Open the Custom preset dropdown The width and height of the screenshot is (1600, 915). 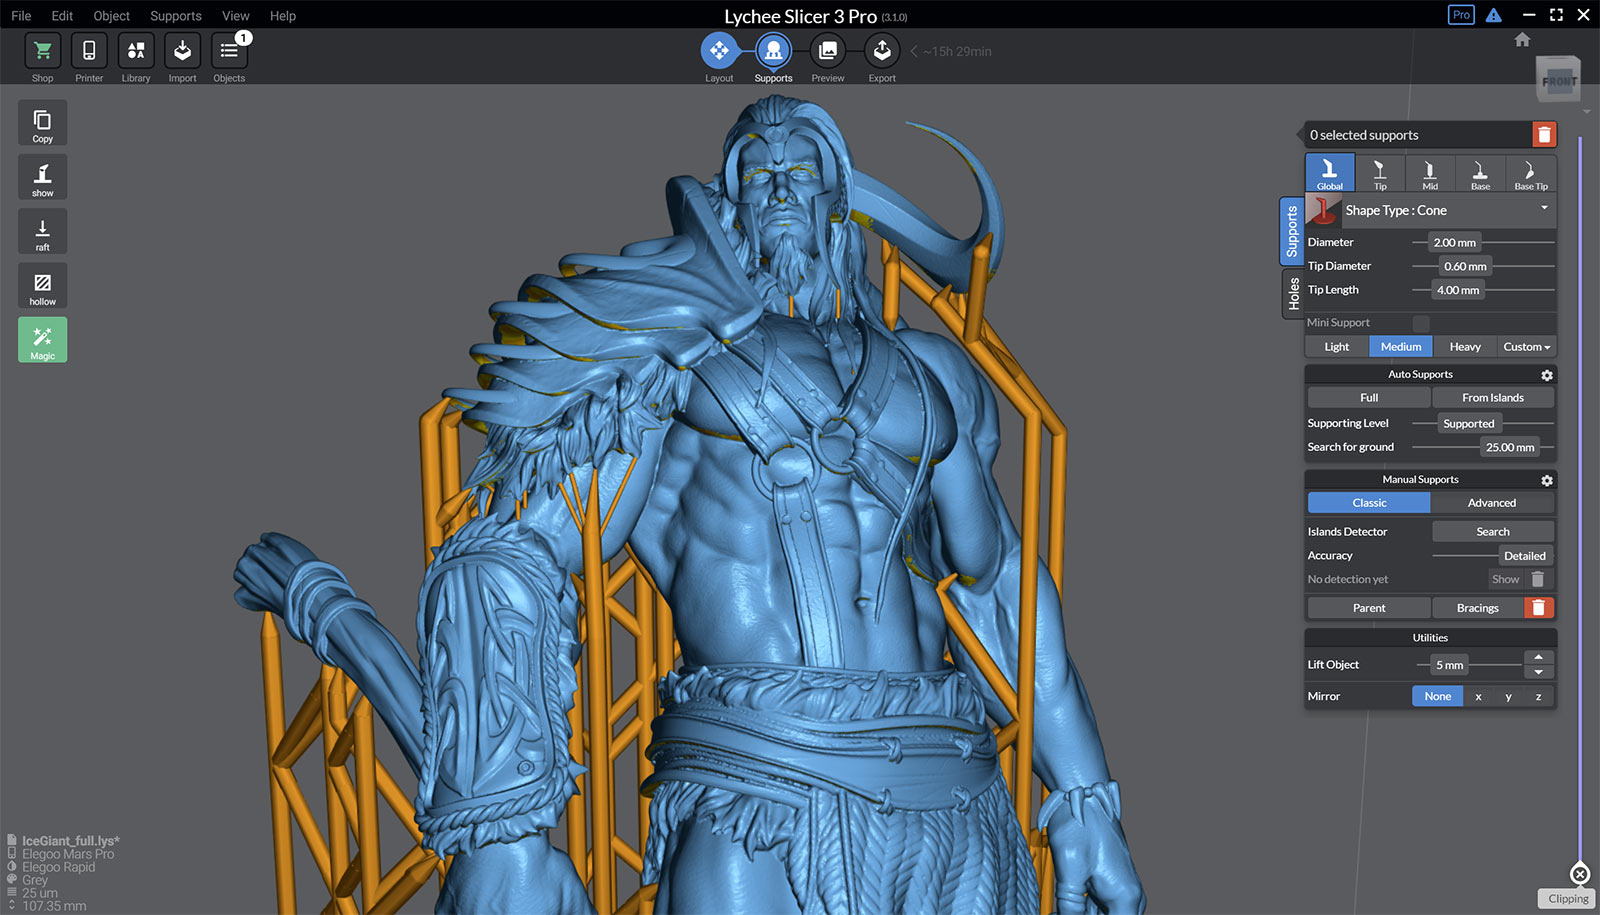[x=1527, y=347]
